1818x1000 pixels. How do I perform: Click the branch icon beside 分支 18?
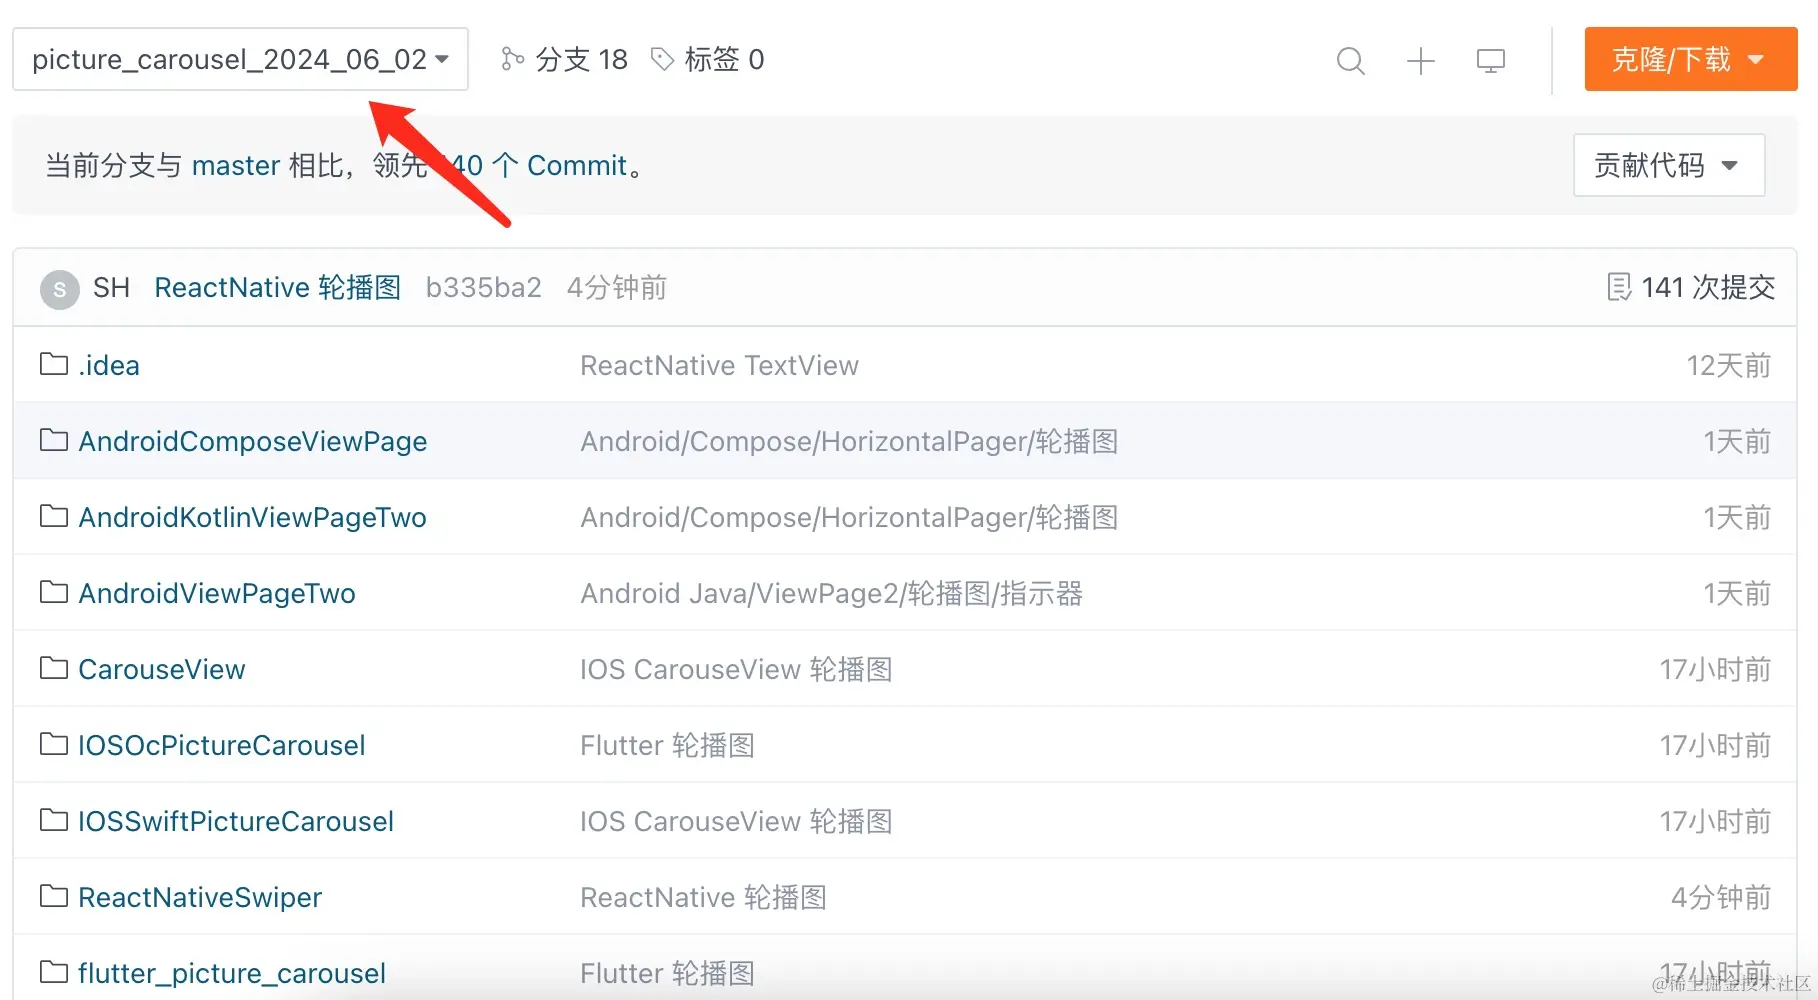[x=512, y=59]
